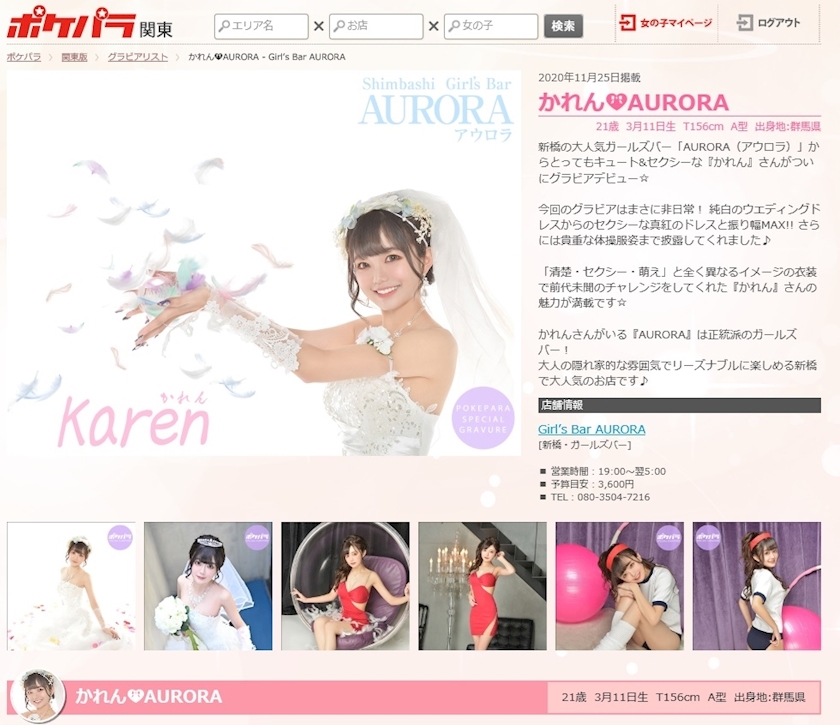Open thumbnail of red dress beside chandelier
Image resolution: width=840 pixels, height=725 pixels.
pyautogui.click(x=482, y=586)
